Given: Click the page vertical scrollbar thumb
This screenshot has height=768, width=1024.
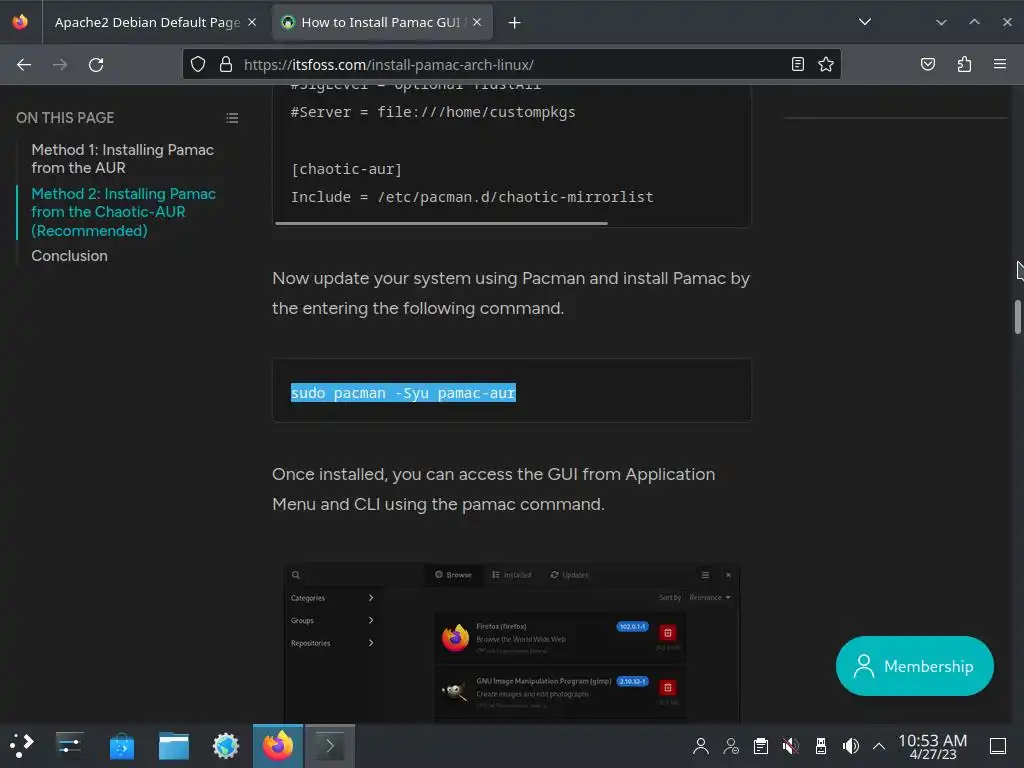Looking at the screenshot, I should 1017,317.
